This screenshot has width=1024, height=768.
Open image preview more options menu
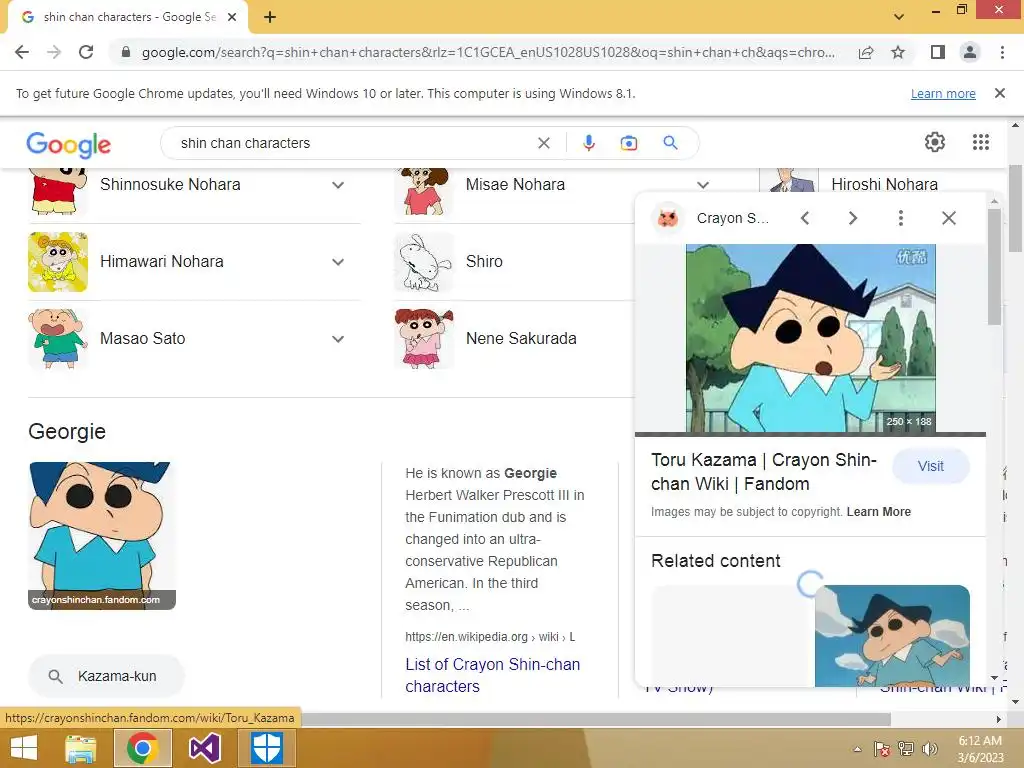901,218
